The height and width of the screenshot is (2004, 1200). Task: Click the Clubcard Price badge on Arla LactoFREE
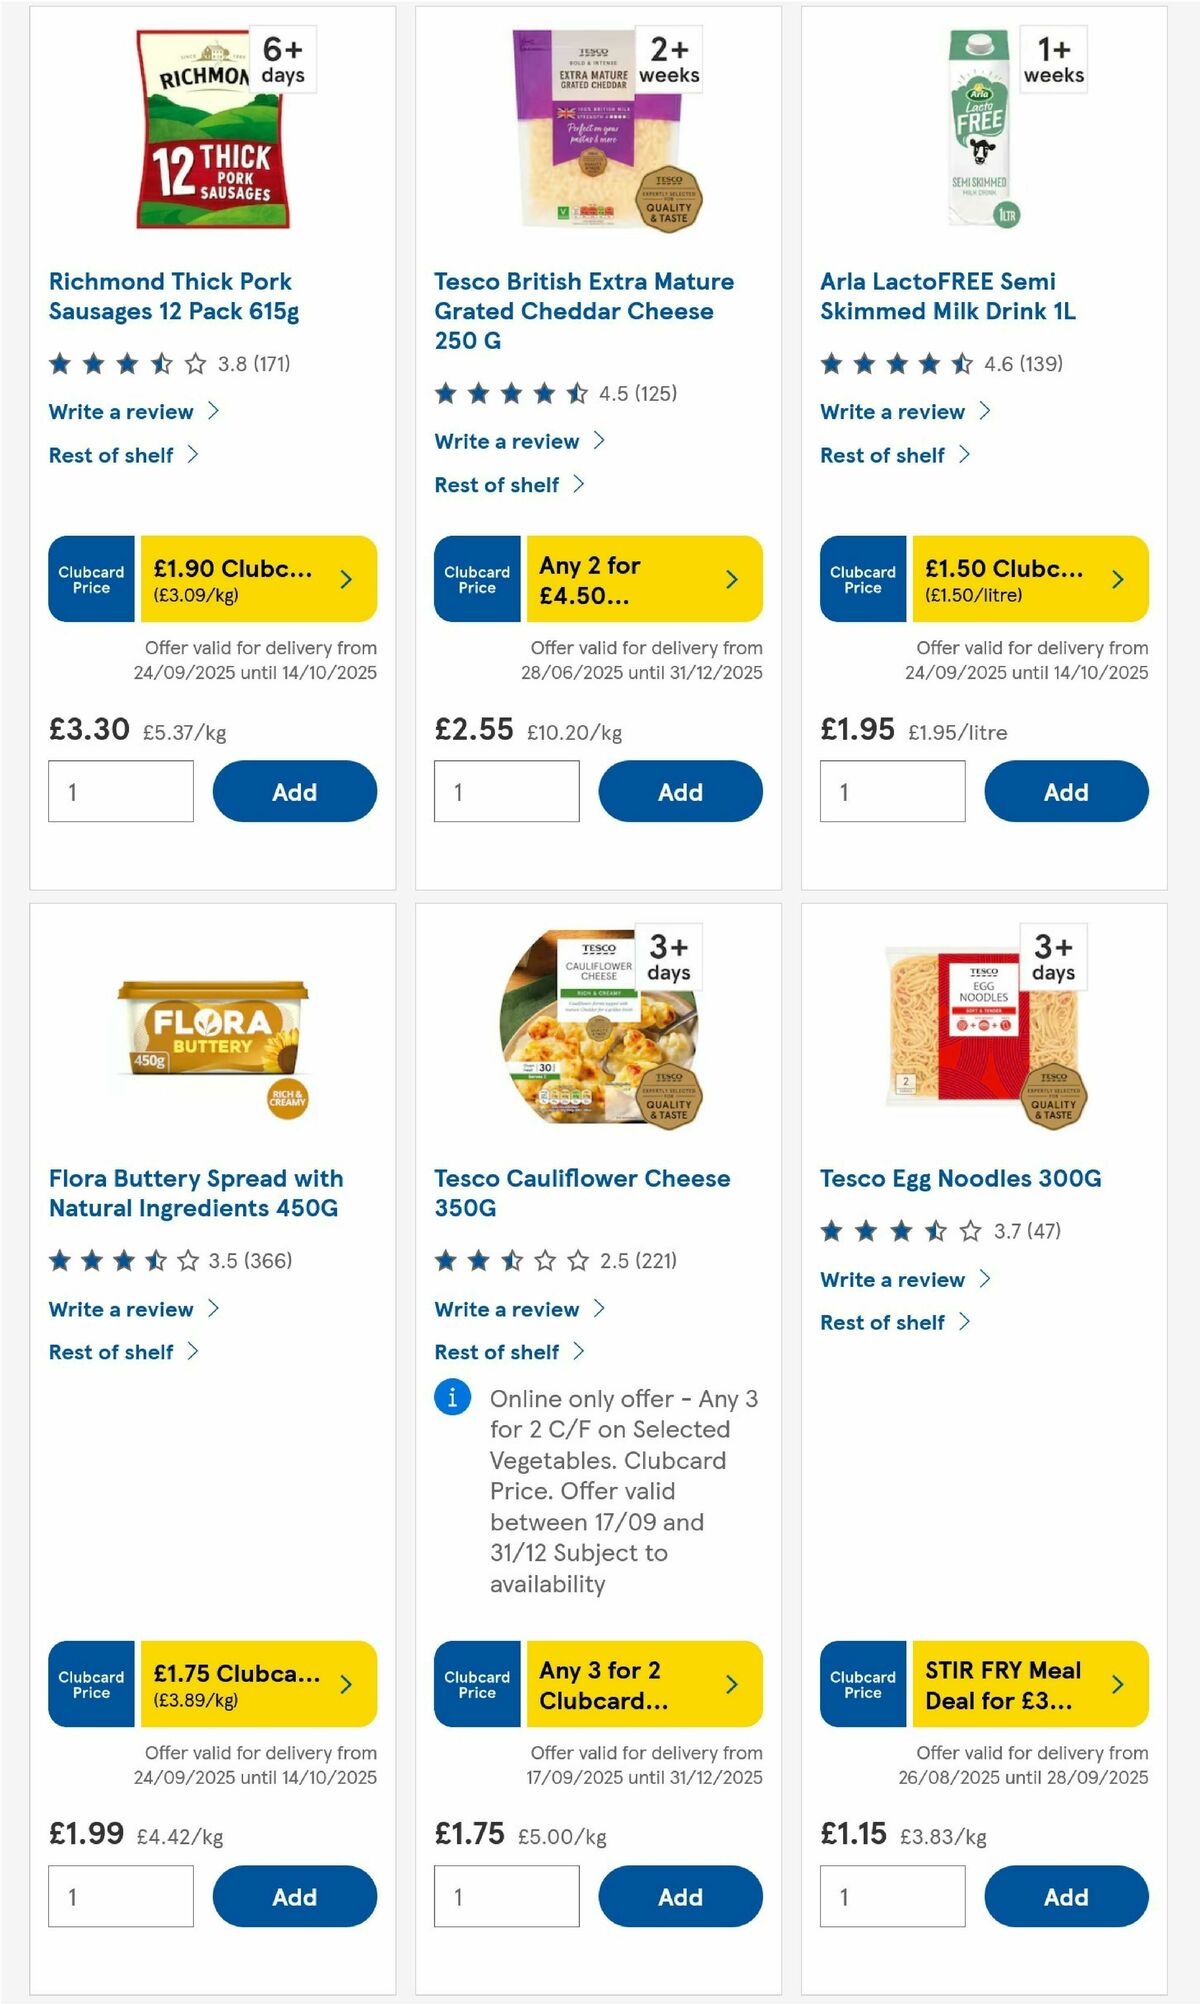pyautogui.click(x=862, y=578)
